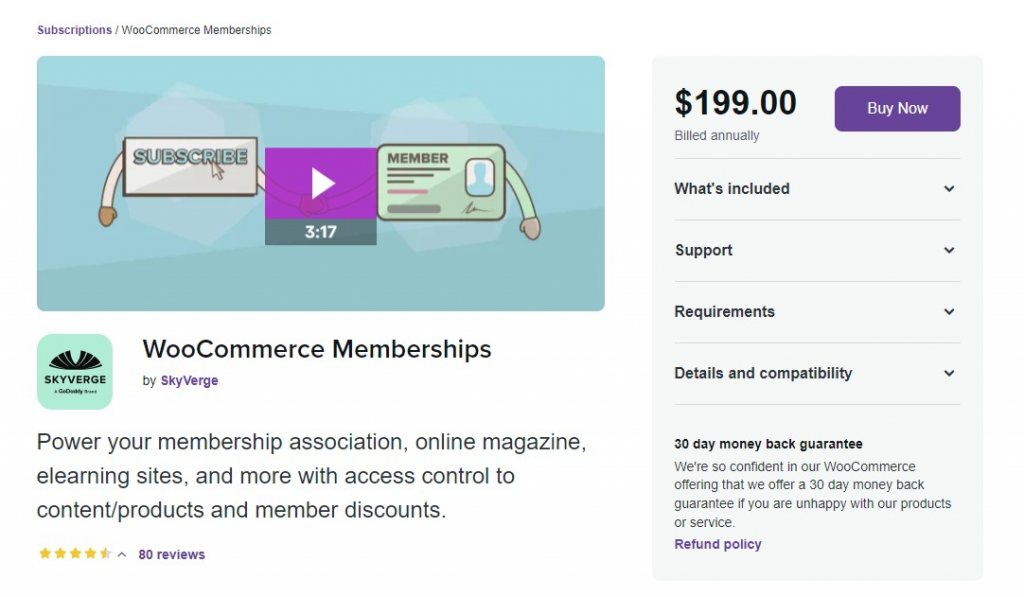Click the yellow star rating icons
Image resolution: width=1024 pixels, height=597 pixels.
(x=75, y=554)
